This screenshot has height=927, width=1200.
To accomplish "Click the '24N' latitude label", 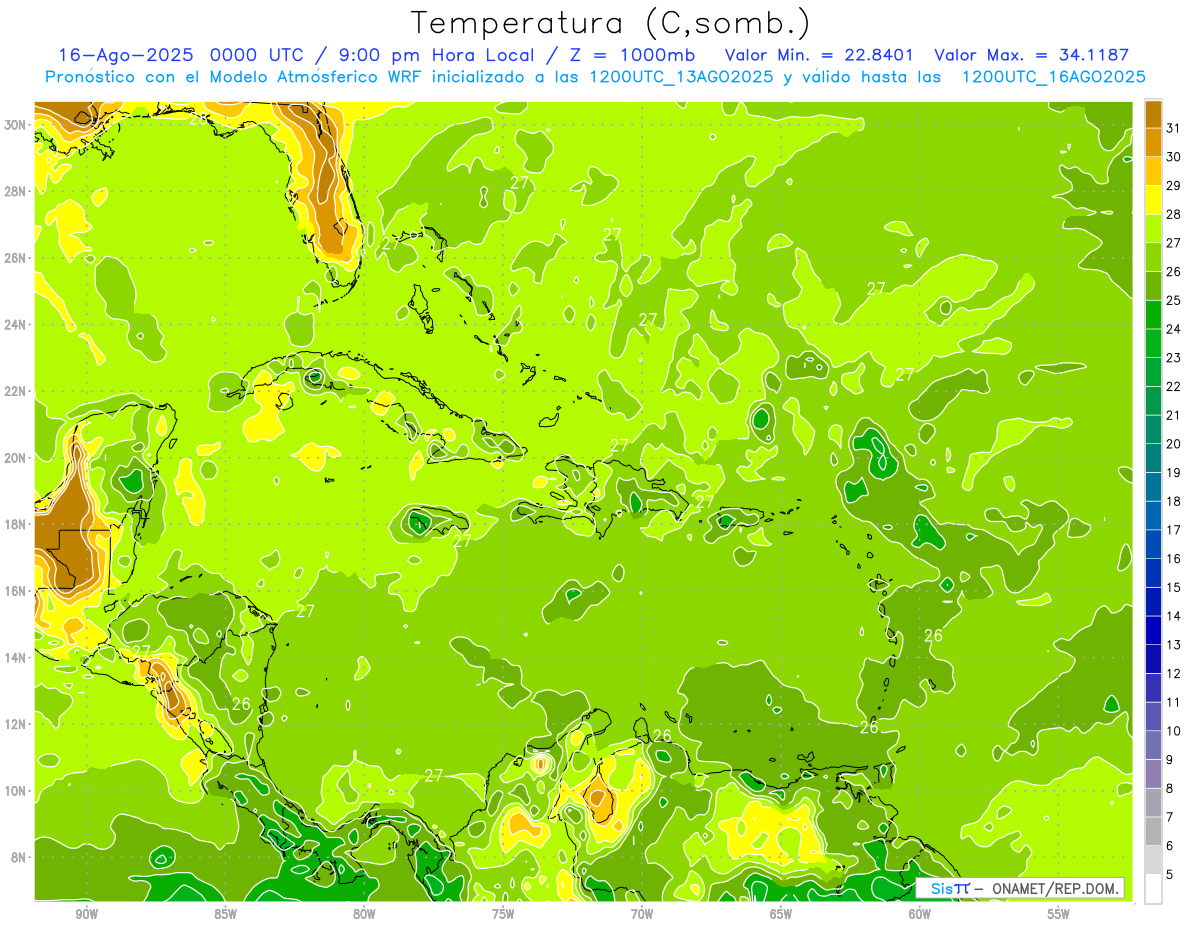I will click(x=15, y=324).
